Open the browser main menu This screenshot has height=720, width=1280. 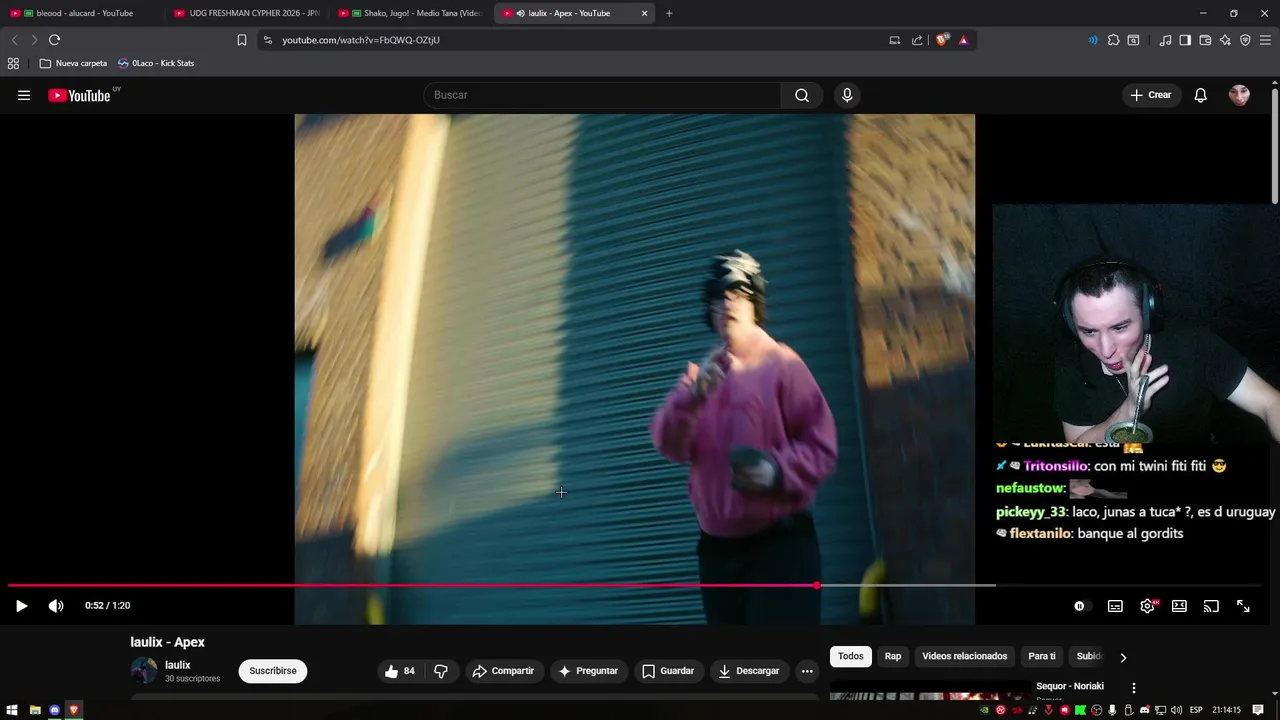tap(1266, 40)
